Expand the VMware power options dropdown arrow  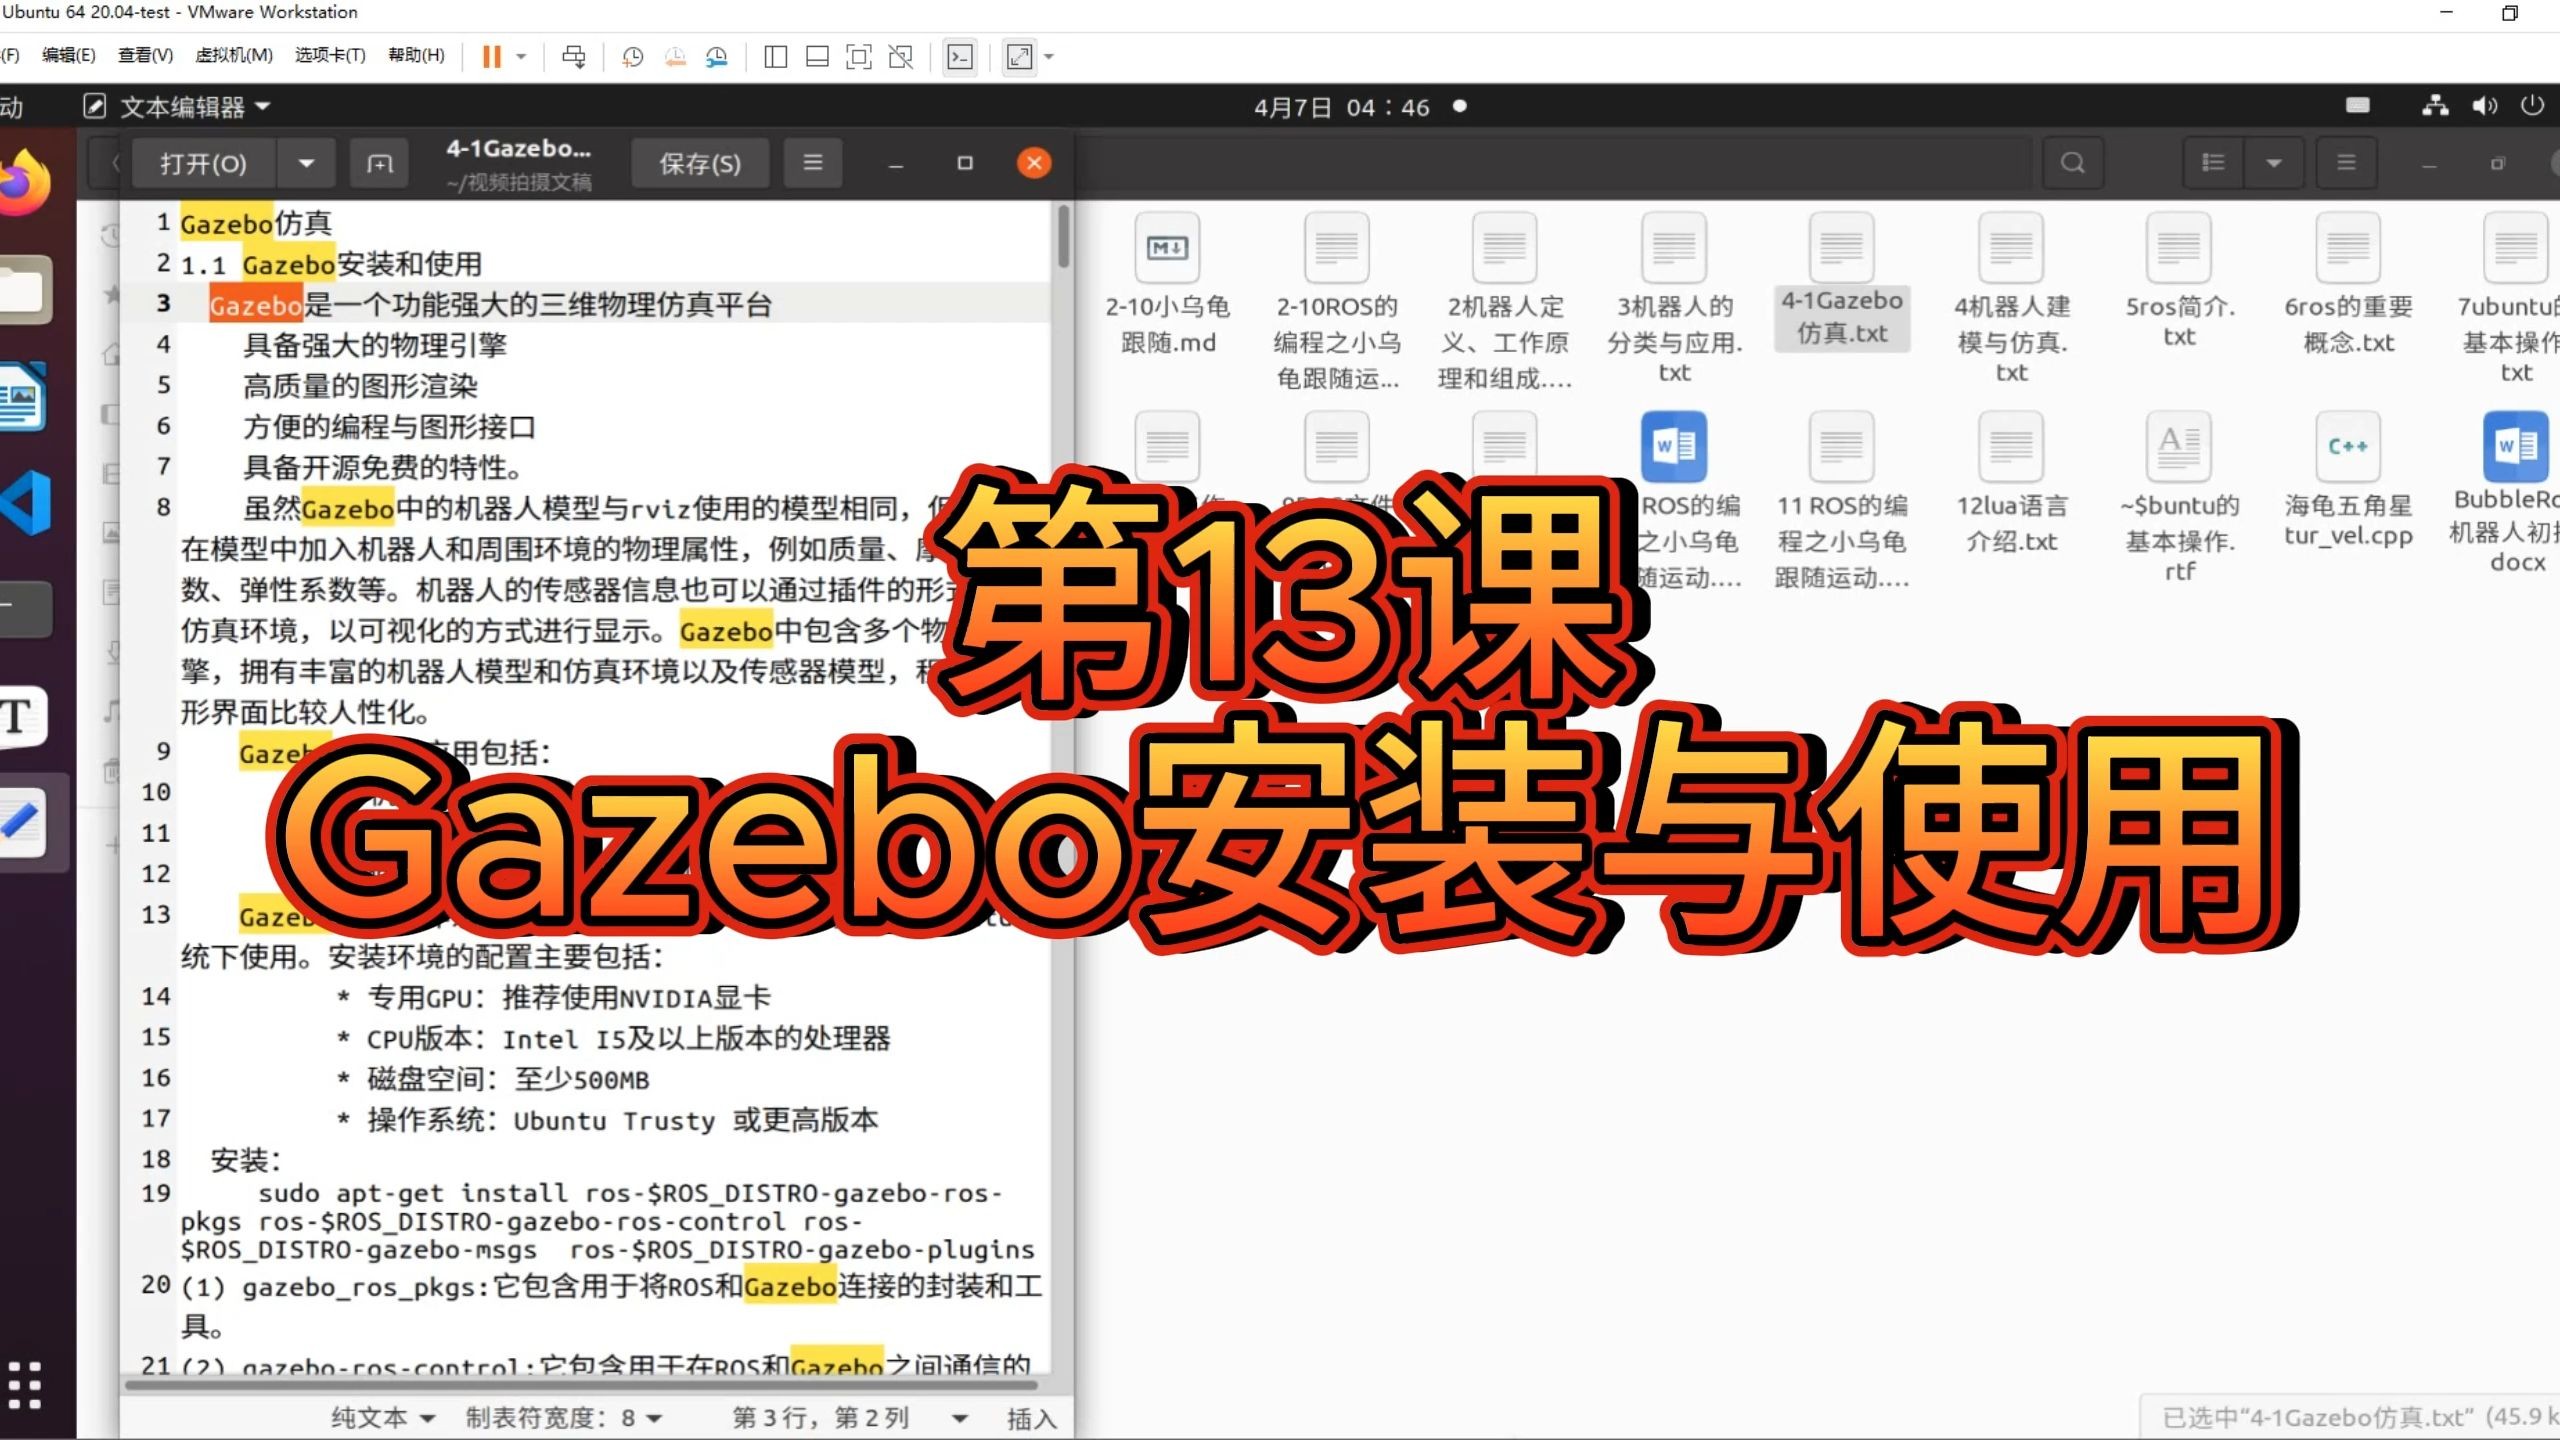pos(521,57)
